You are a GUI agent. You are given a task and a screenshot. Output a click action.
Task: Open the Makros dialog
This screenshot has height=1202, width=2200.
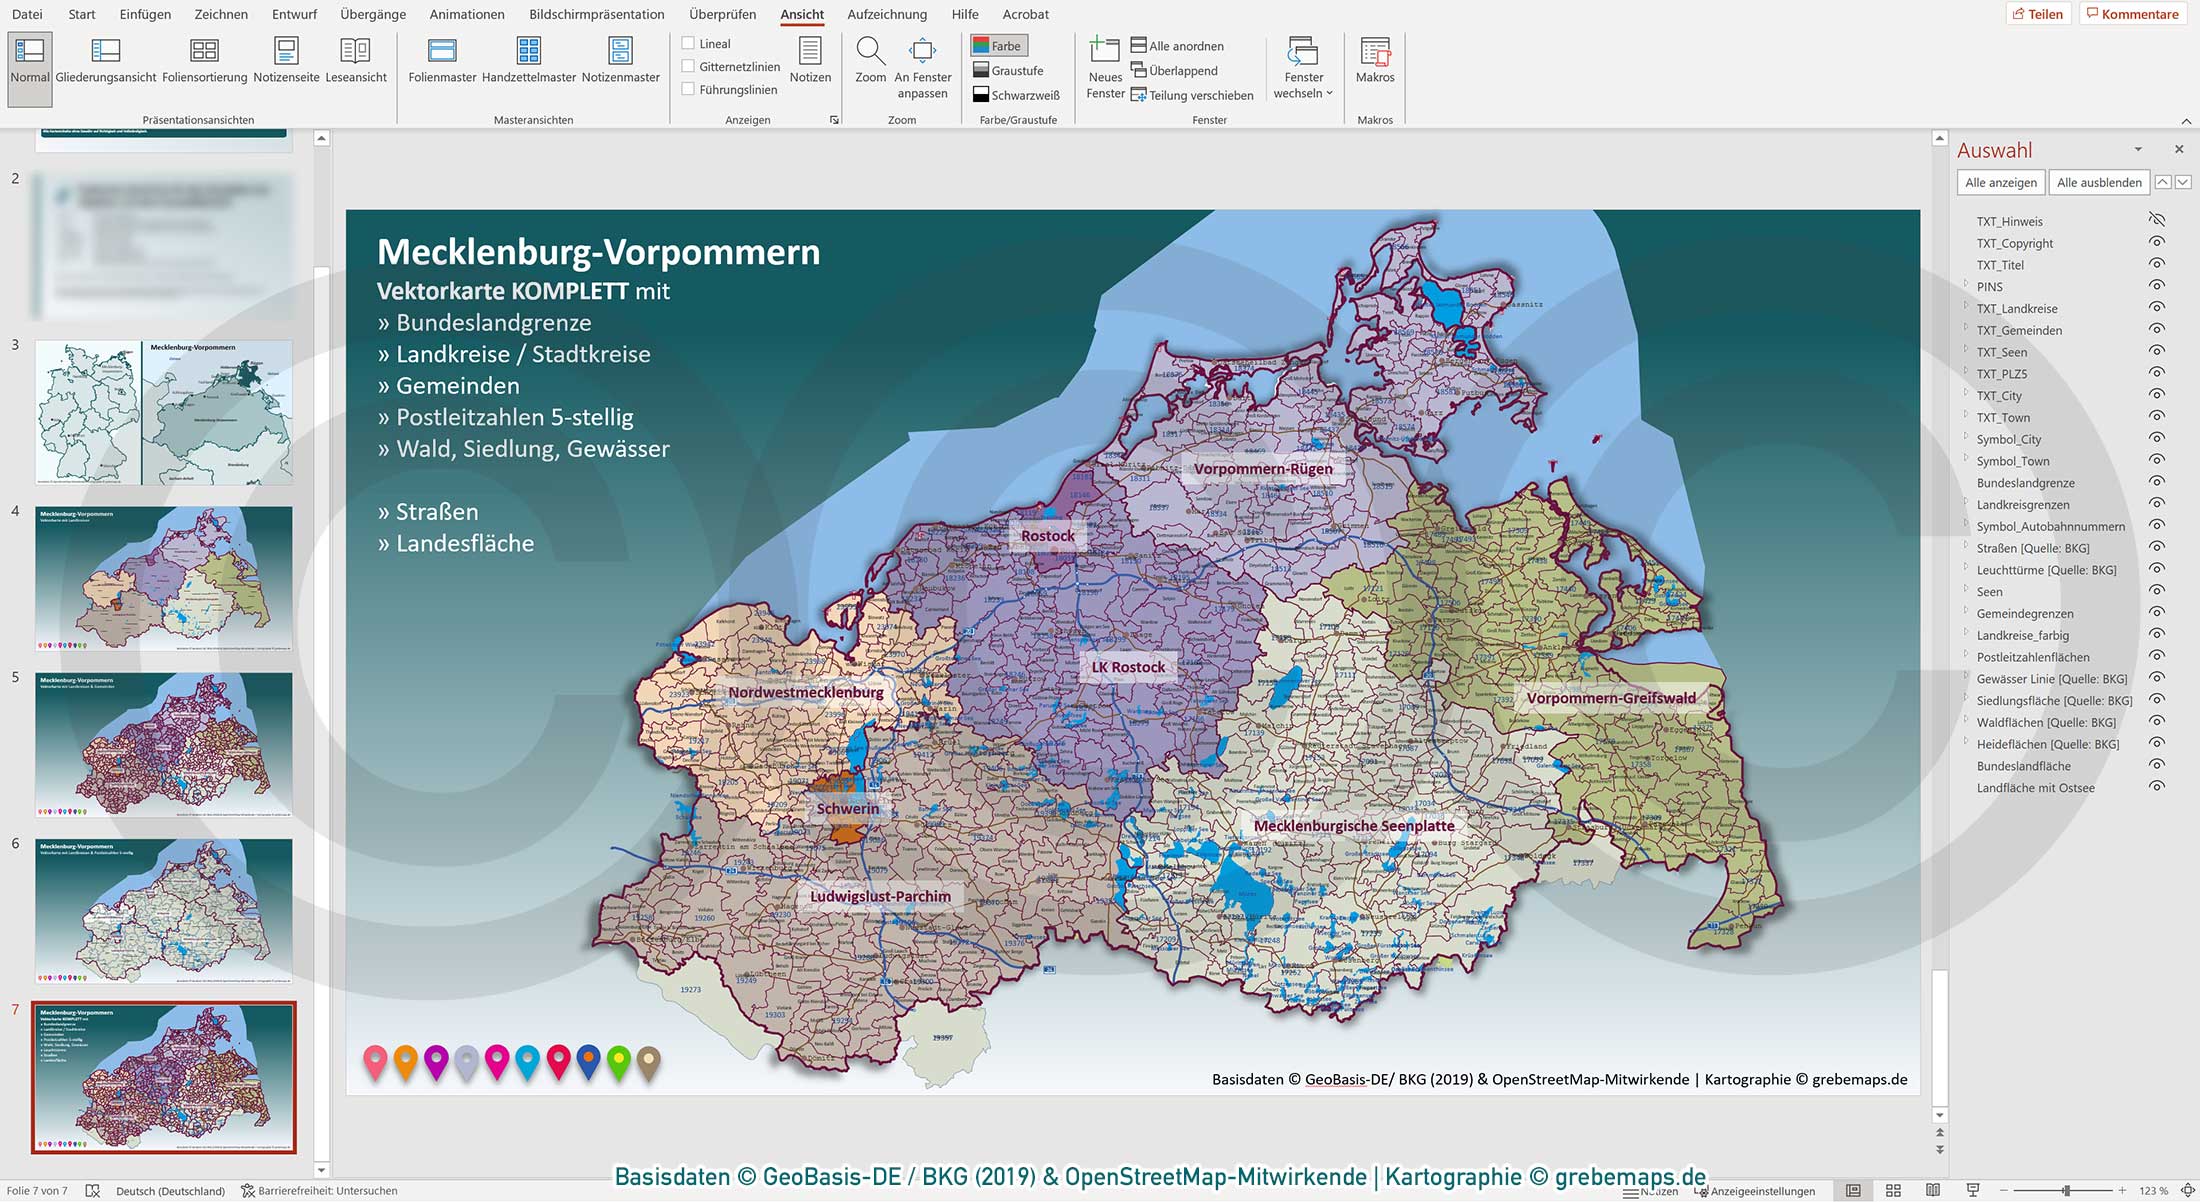[1375, 62]
